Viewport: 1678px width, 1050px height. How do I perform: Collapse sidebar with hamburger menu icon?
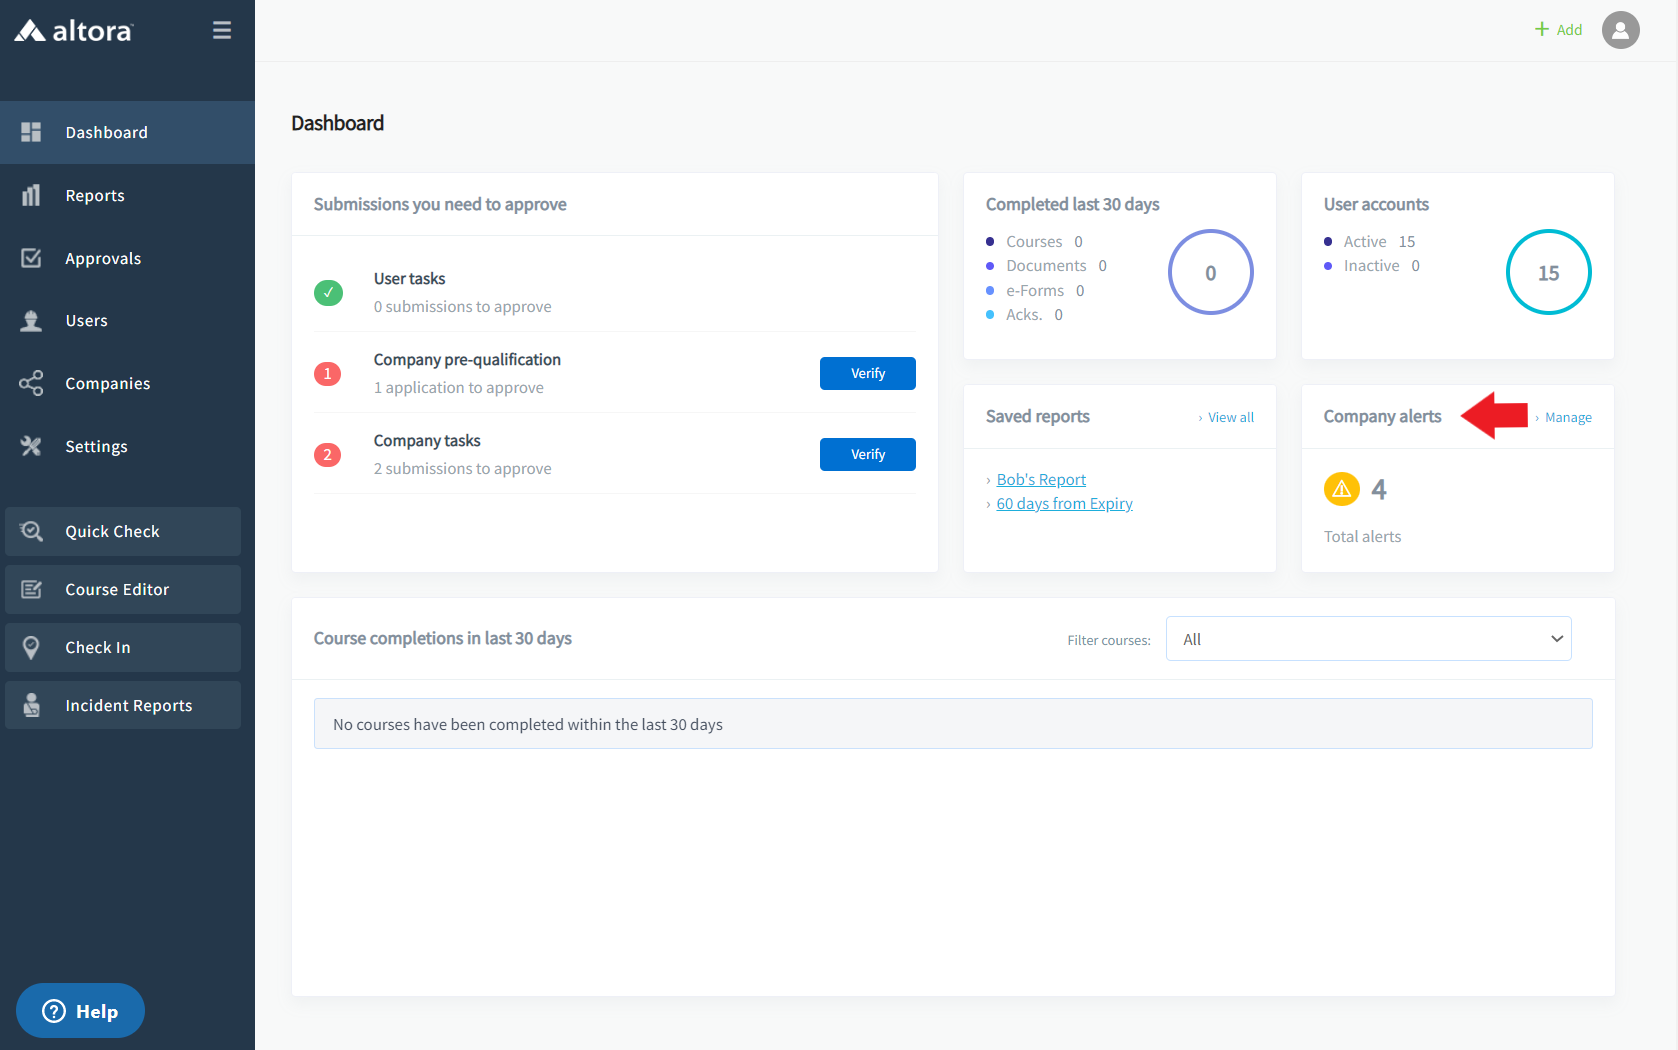click(x=222, y=31)
